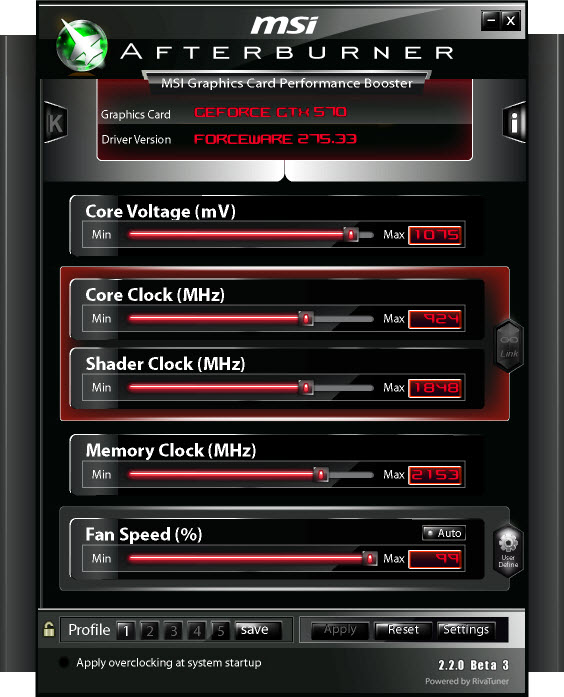Viewport: 564px width, 697px height.
Task: Open the Settings dialog
Action: tap(466, 630)
